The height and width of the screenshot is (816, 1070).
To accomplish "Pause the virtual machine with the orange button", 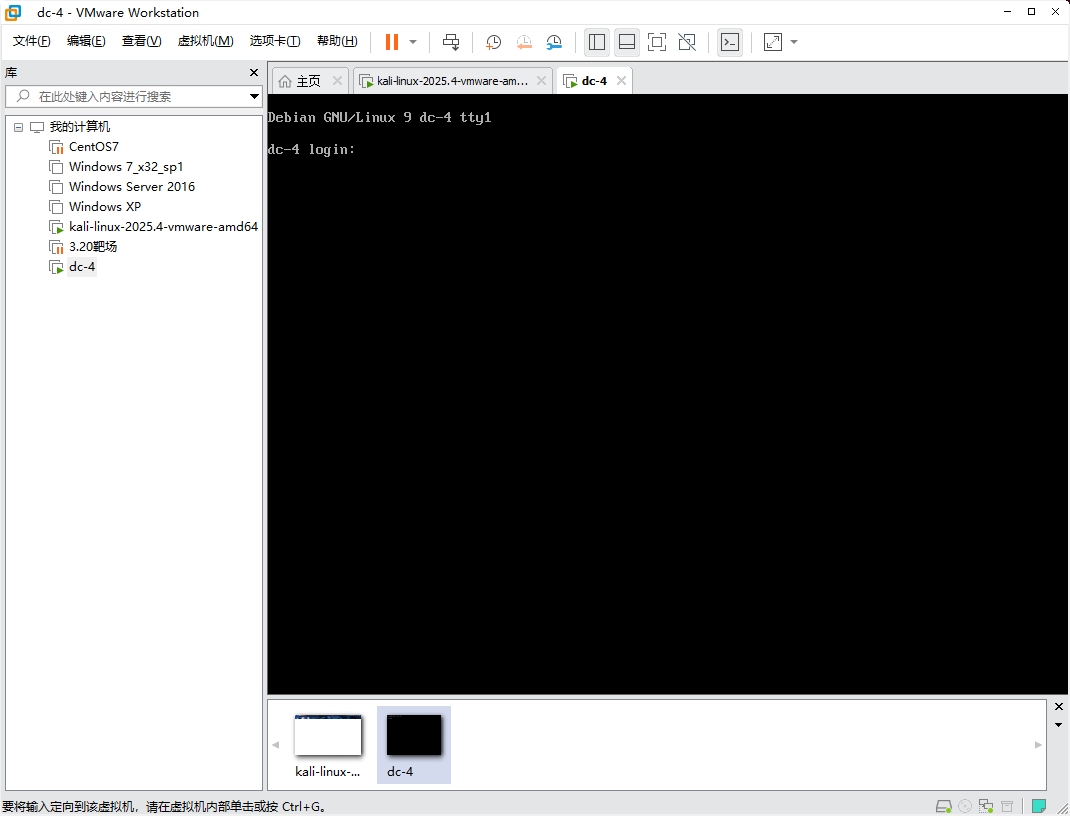I will [392, 42].
